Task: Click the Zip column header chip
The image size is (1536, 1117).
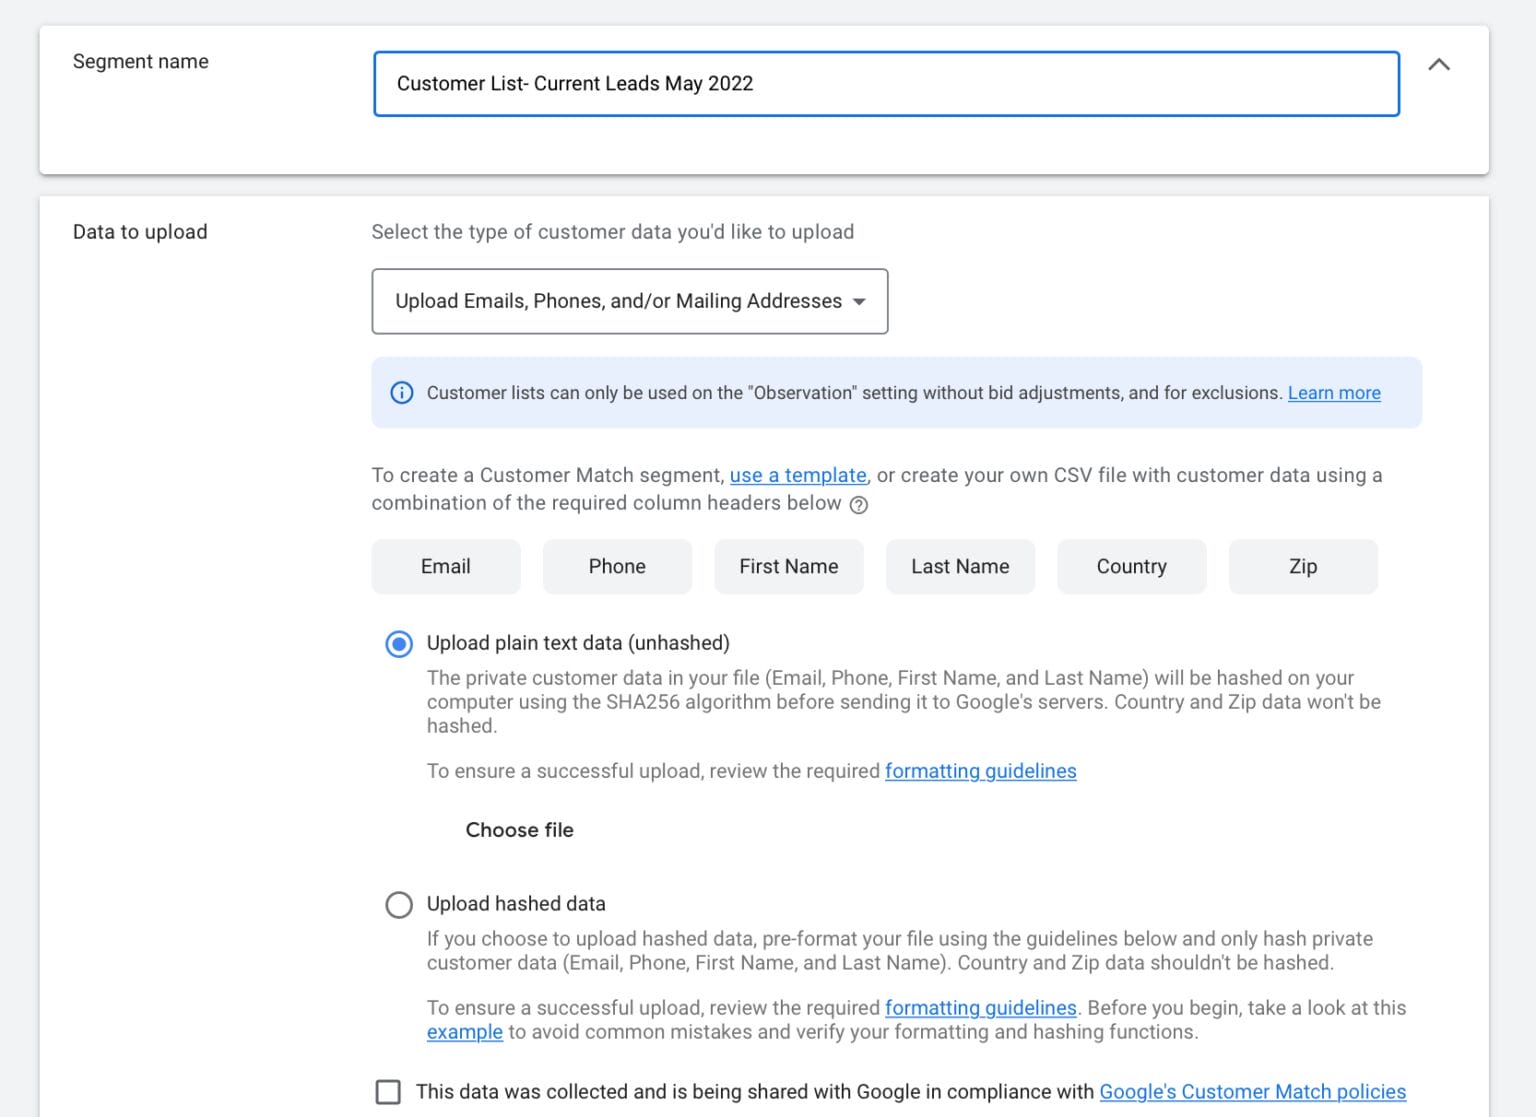Action: pos(1302,567)
